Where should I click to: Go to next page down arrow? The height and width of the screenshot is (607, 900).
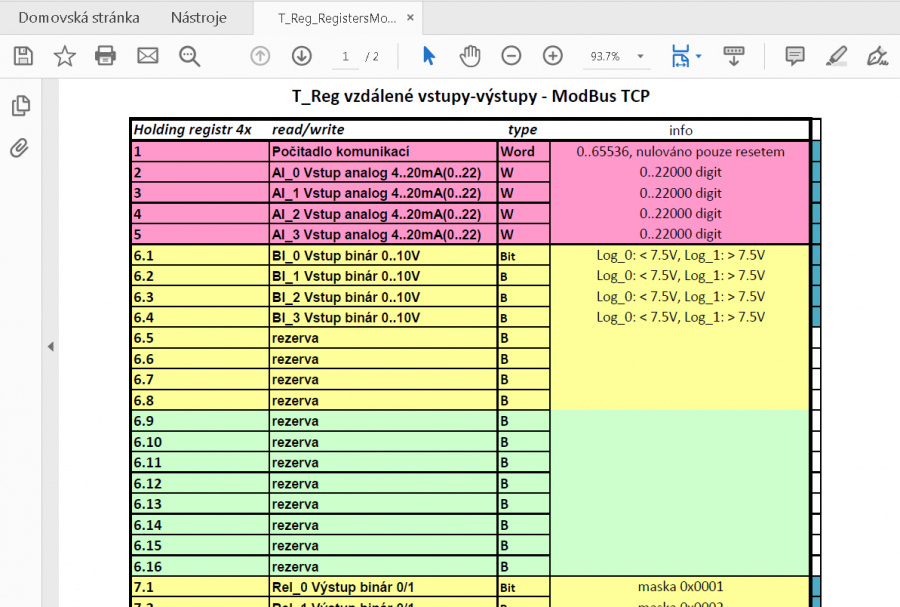(x=302, y=56)
